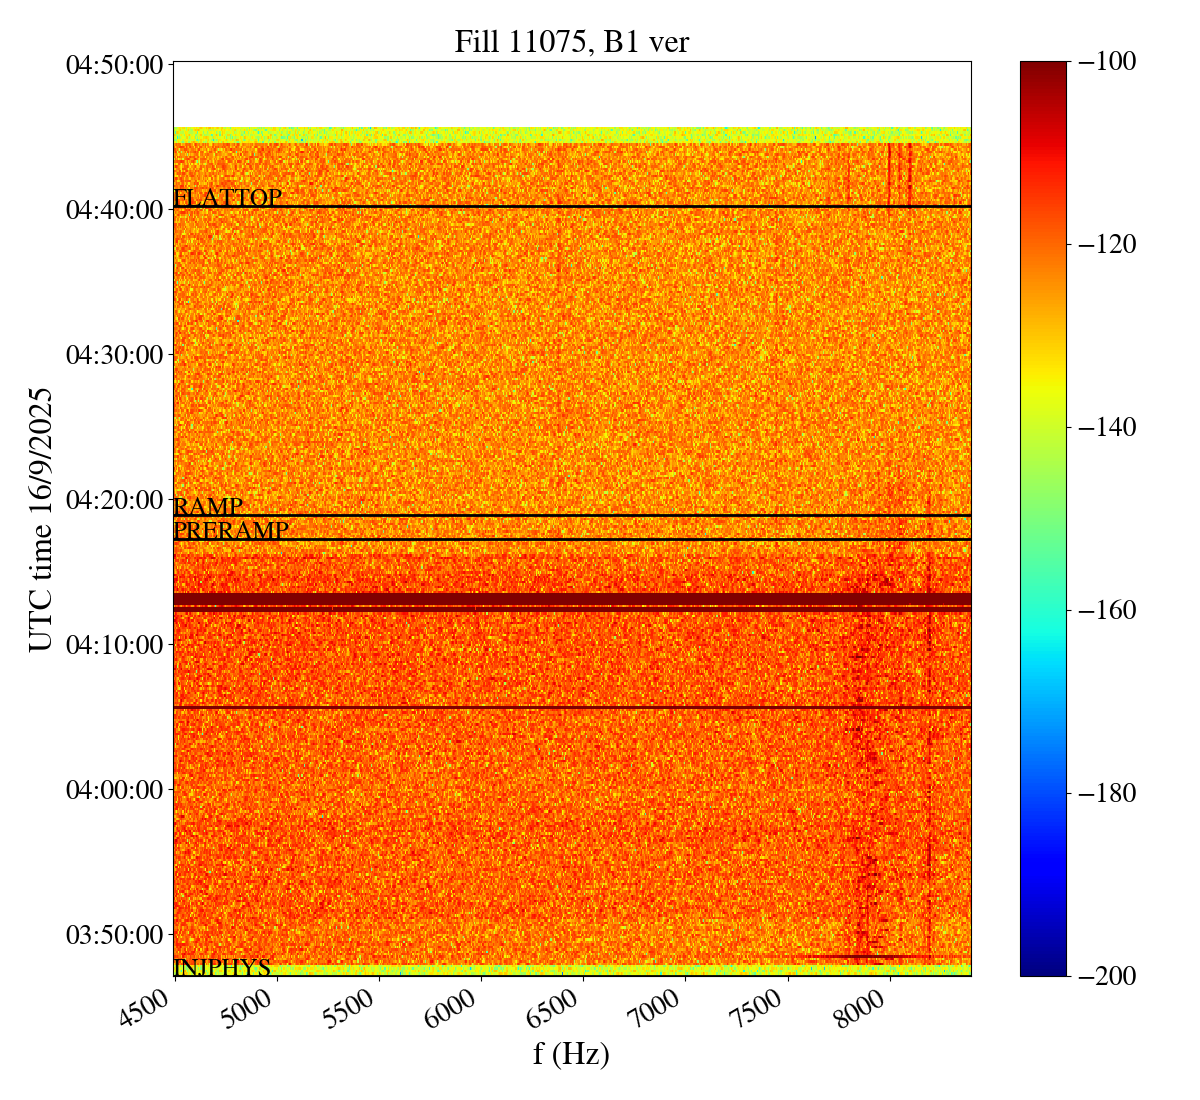1200x1100 pixels.
Task: Click the 04:00:00 time tick label
Action: click(x=114, y=790)
